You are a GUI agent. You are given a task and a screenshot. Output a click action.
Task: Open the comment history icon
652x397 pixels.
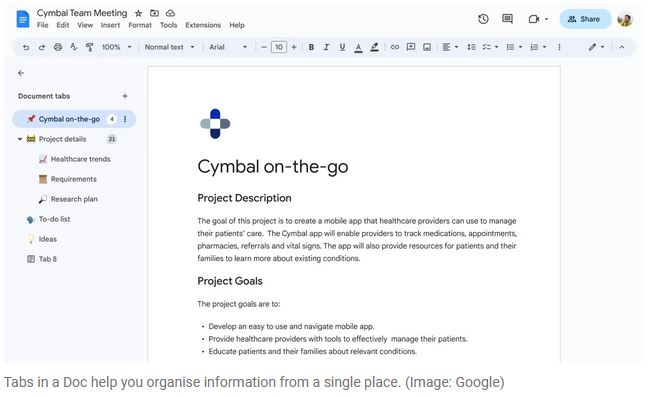(x=507, y=19)
